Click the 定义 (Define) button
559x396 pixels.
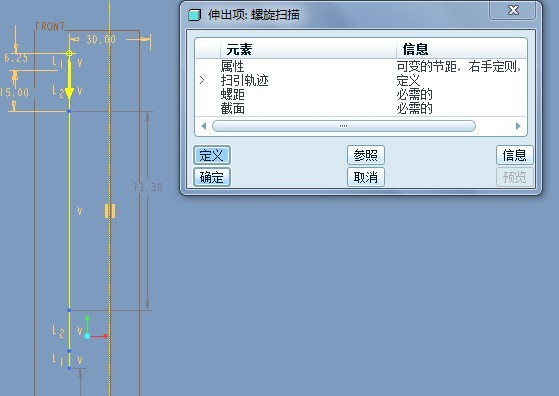[x=212, y=155]
